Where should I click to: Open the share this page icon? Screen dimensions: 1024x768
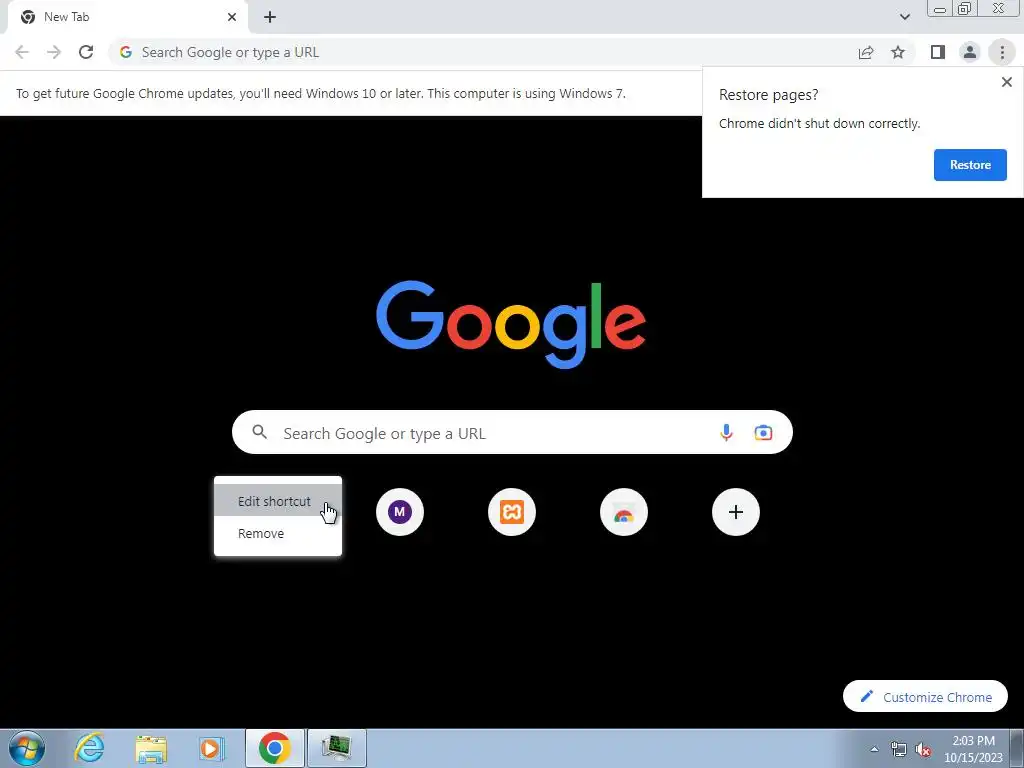click(x=866, y=52)
